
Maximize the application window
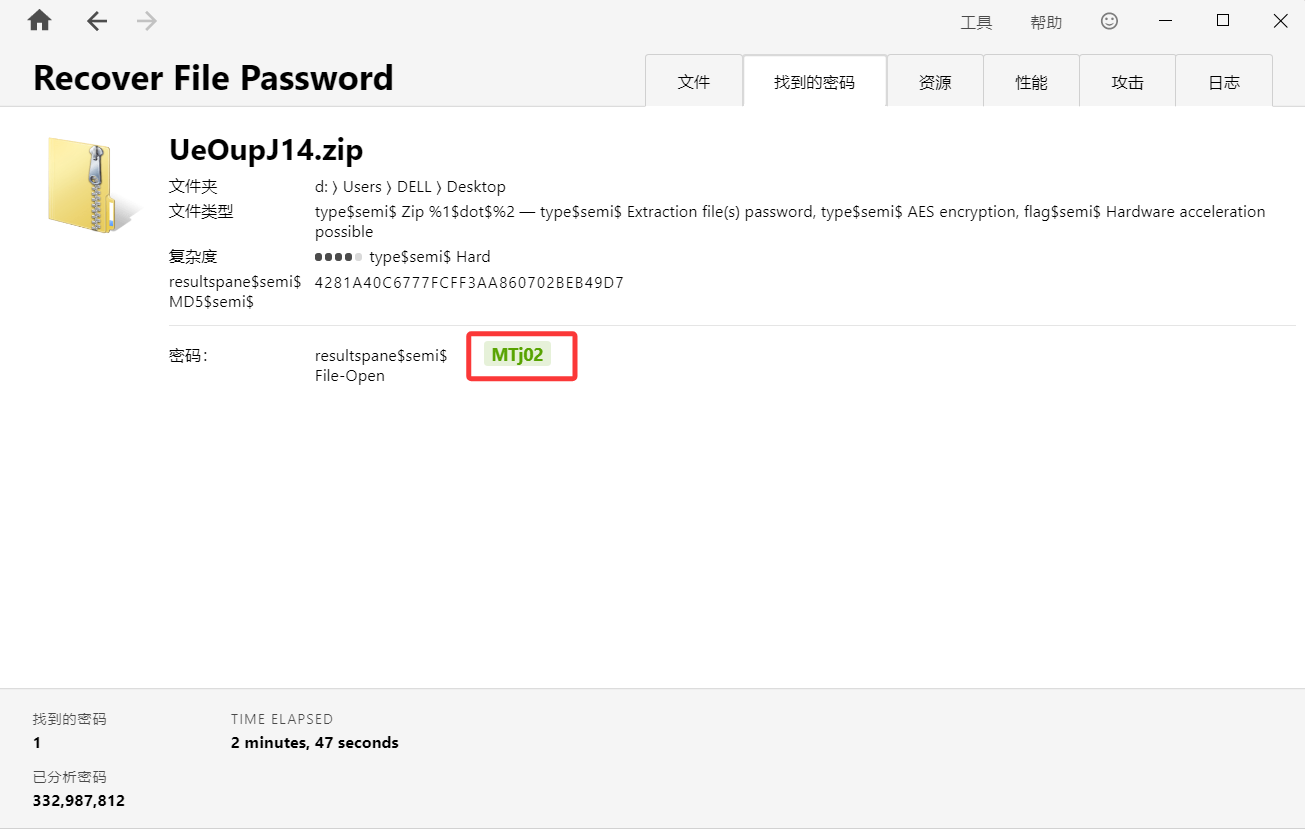point(1223,20)
